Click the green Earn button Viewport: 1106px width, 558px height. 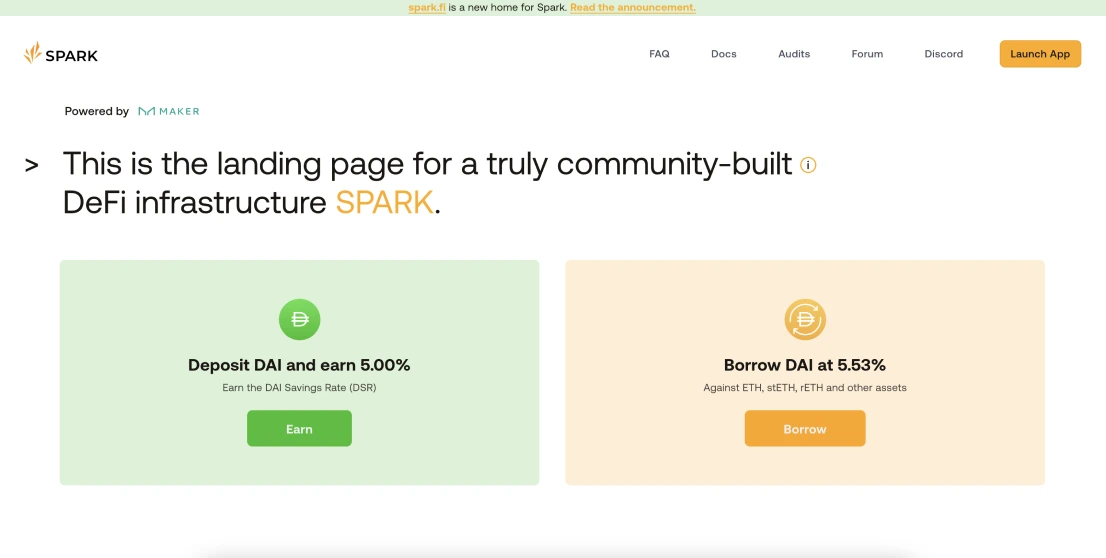point(299,428)
